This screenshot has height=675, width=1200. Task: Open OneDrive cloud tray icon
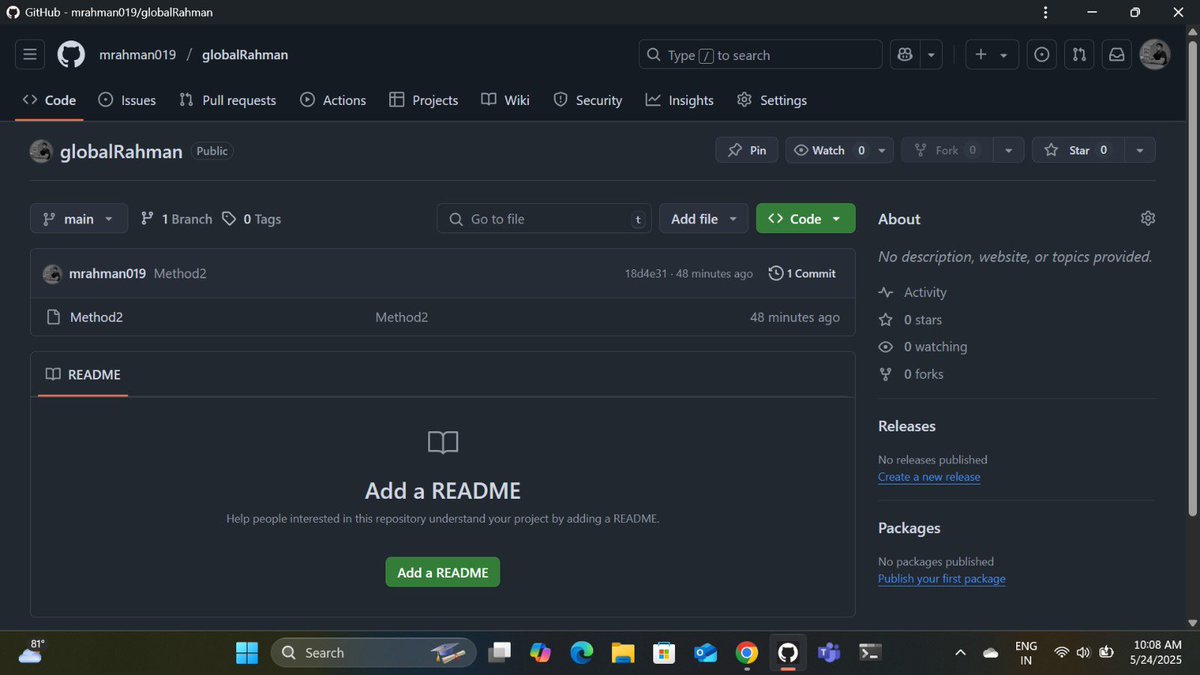pos(991,653)
